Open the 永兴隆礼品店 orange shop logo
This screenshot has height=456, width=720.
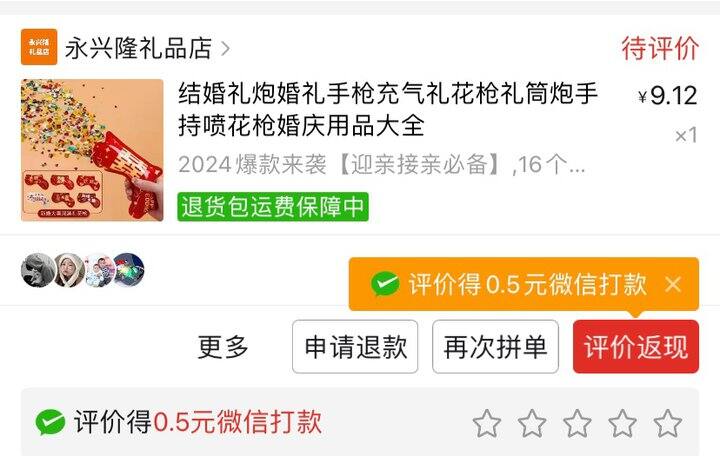39,47
